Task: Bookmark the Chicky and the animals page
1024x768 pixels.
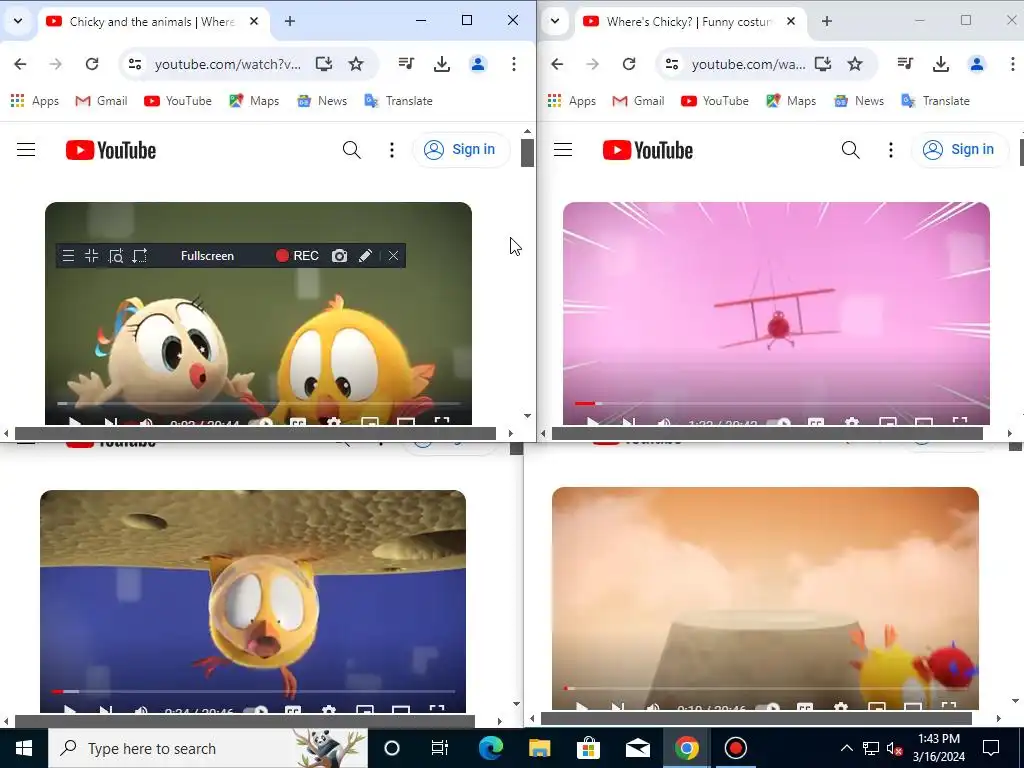Action: [356, 64]
